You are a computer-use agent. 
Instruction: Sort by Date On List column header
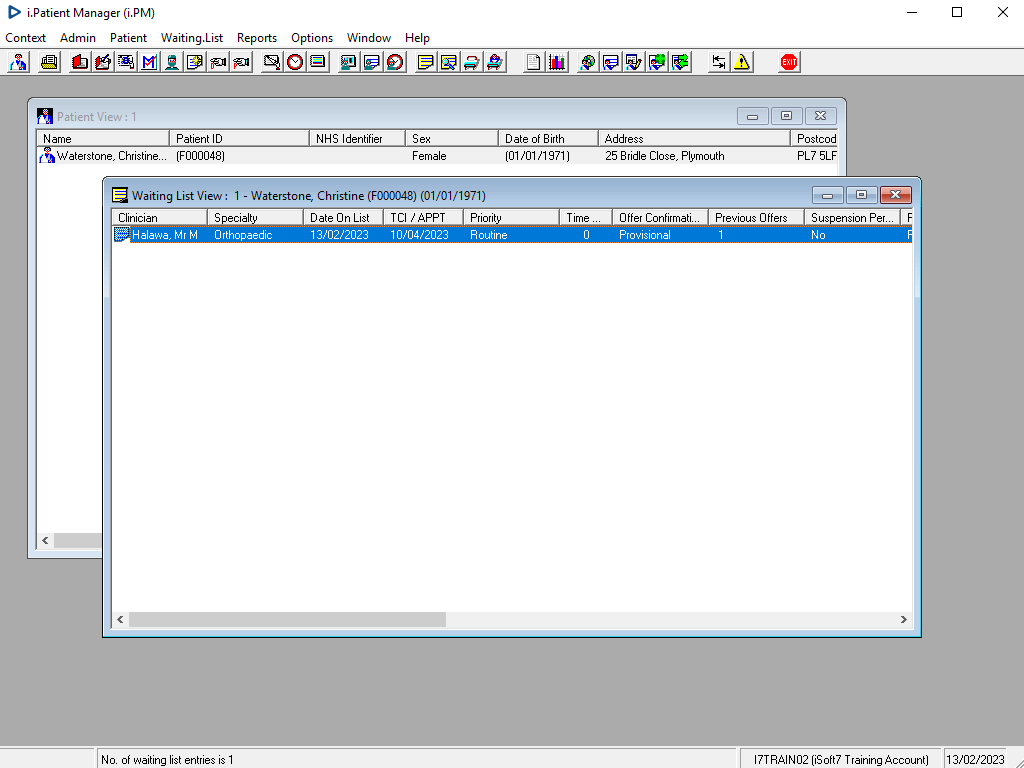[x=344, y=217]
